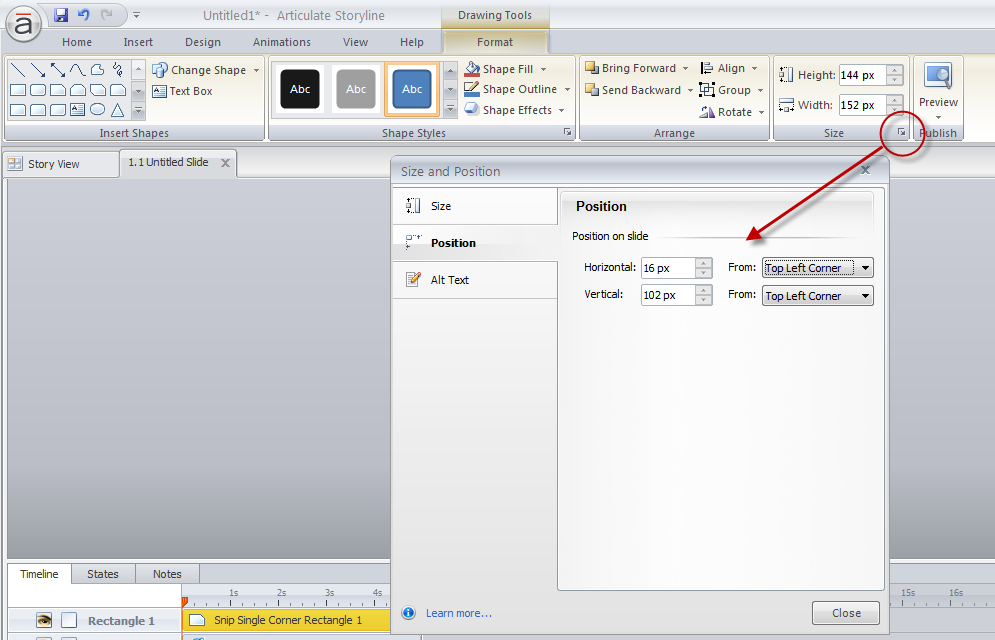This screenshot has width=995, height=640.
Task: Click the Bring Forward button
Action: (x=631, y=68)
